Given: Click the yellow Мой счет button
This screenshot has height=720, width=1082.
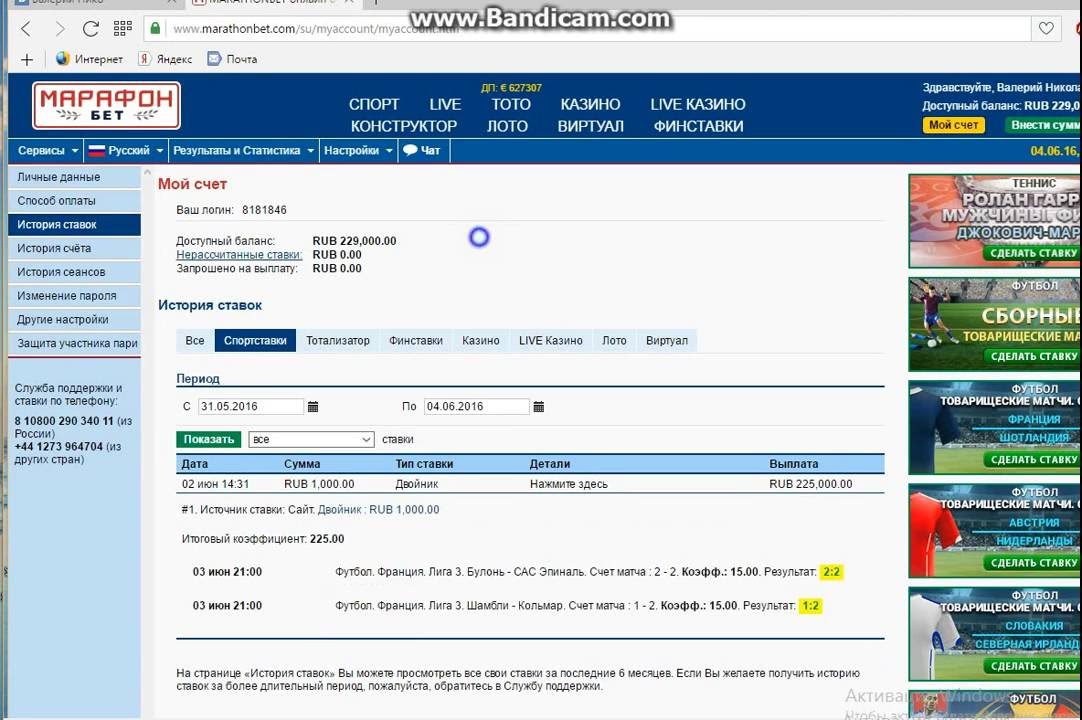Looking at the screenshot, I should click(x=953, y=125).
